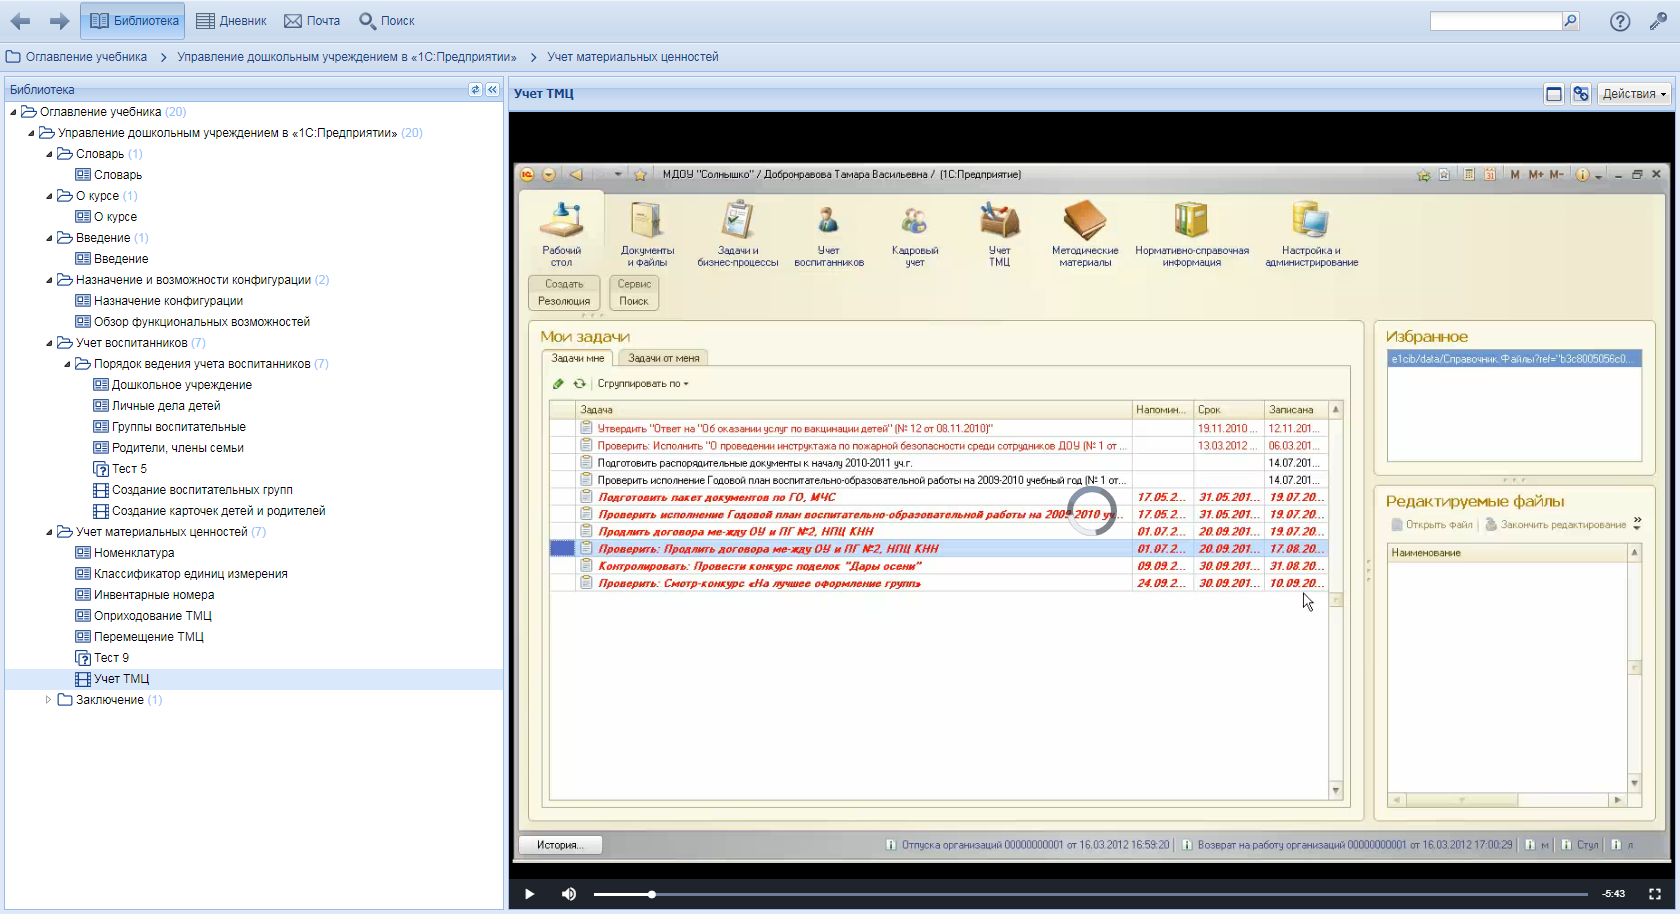Open Тест 5 quiz item
This screenshot has width=1680, height=914.
coord(129,469)
